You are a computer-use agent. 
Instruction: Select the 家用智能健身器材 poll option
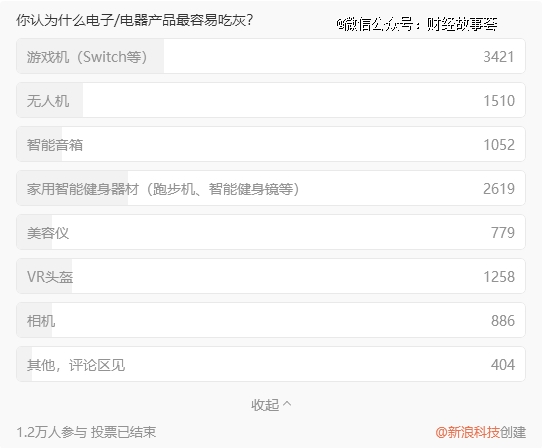click(x=271, y=188)
